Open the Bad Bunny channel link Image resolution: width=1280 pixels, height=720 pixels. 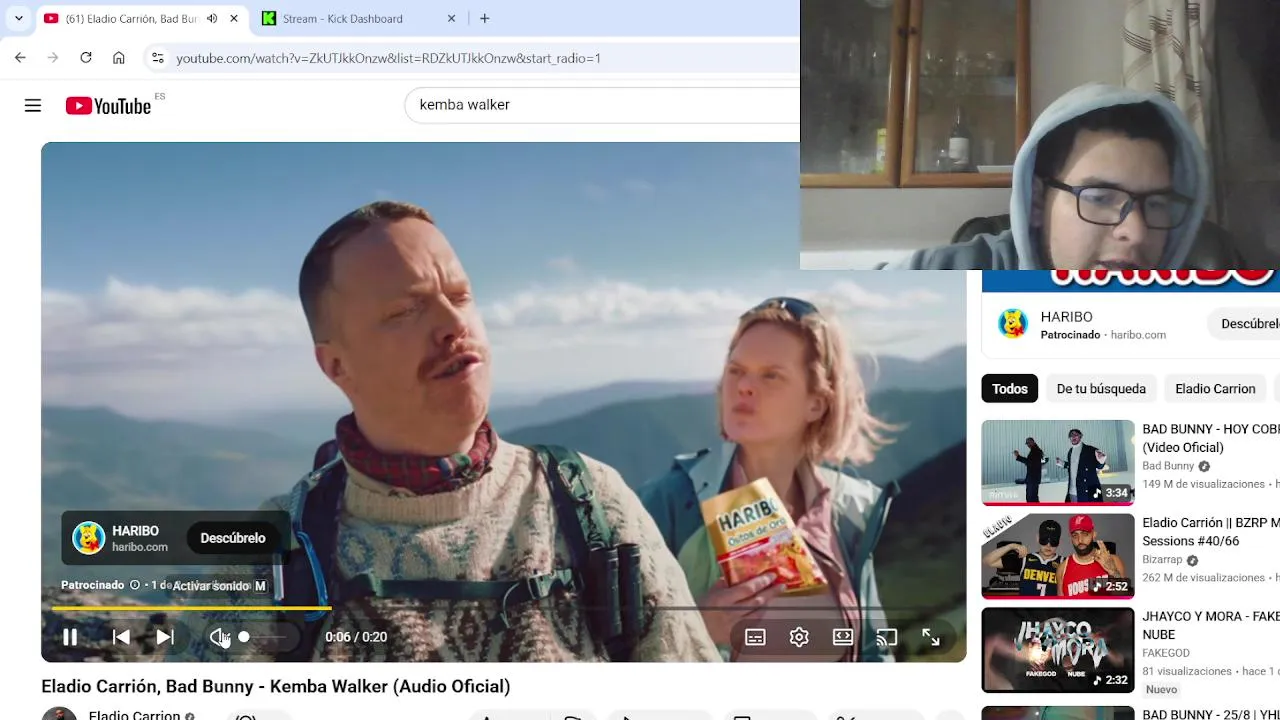pos(1168,466)
